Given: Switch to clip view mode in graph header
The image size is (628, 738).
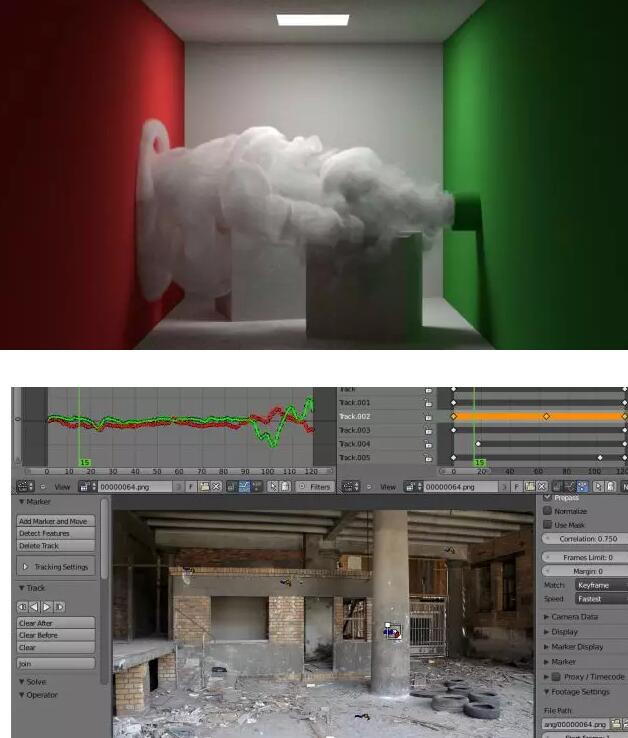Looking at the screenshot, I should (x=232, y=487).
